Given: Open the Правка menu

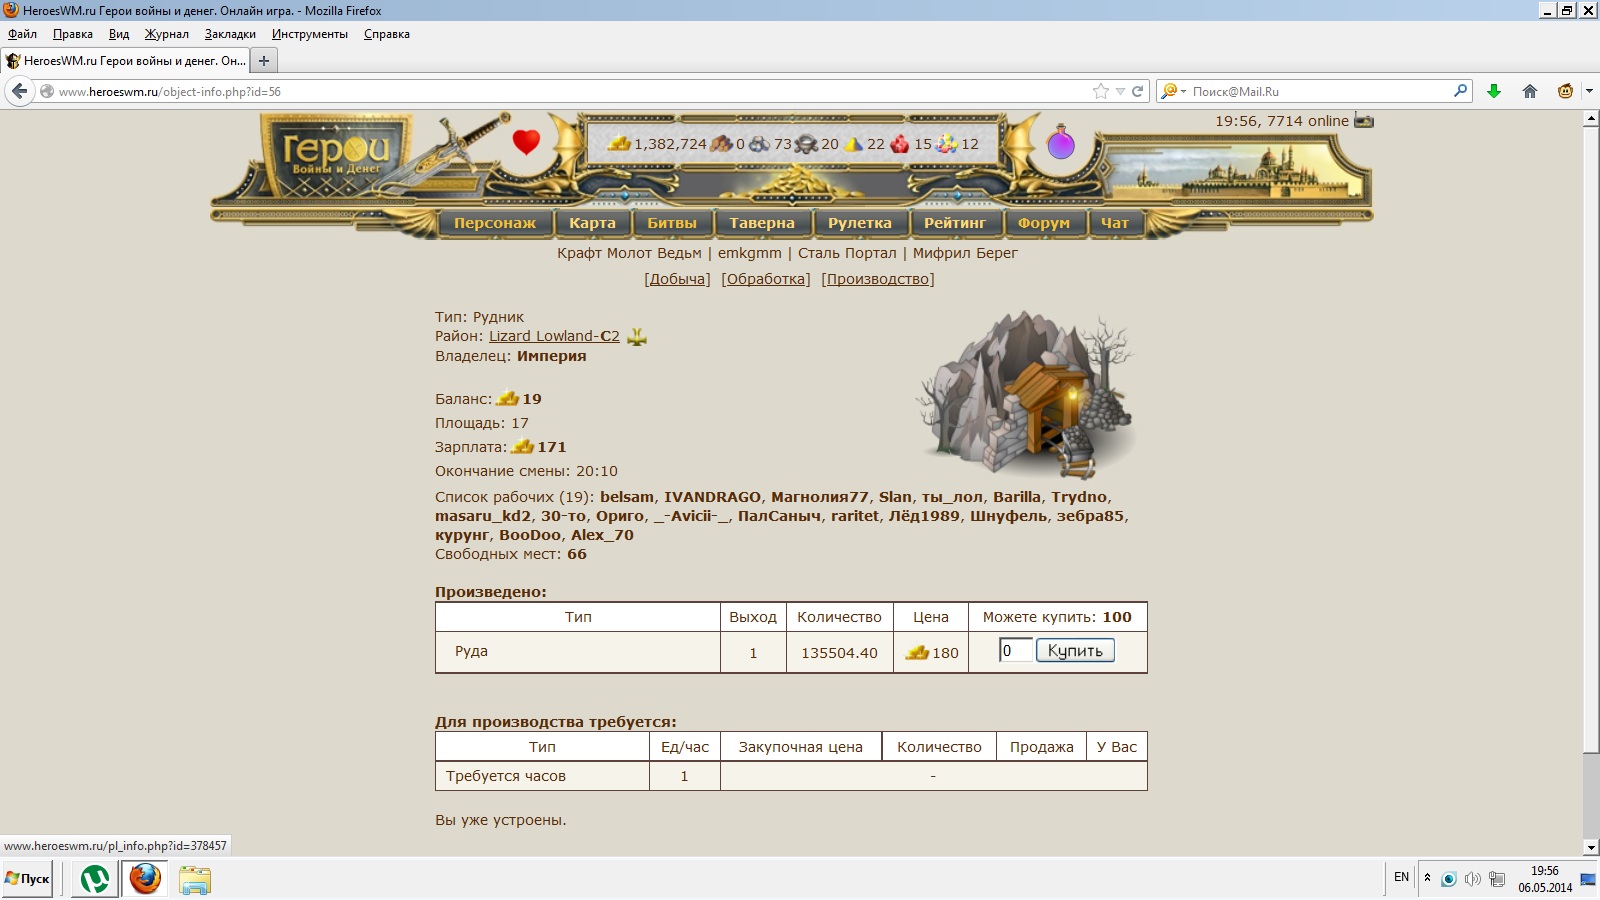Looking at the screenshot, I should pyautogui.click(x=73, y=34).
